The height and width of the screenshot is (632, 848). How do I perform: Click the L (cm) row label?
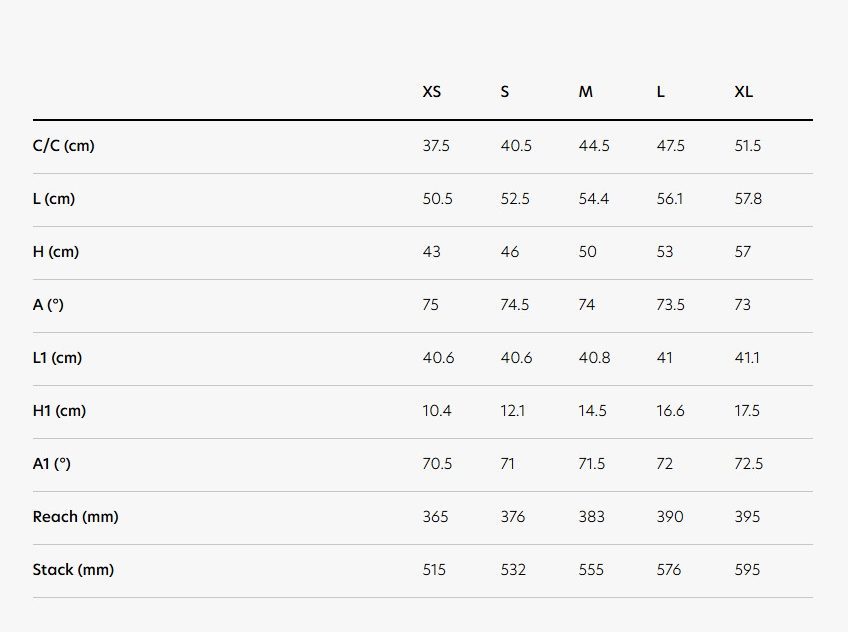coord(54,198)
